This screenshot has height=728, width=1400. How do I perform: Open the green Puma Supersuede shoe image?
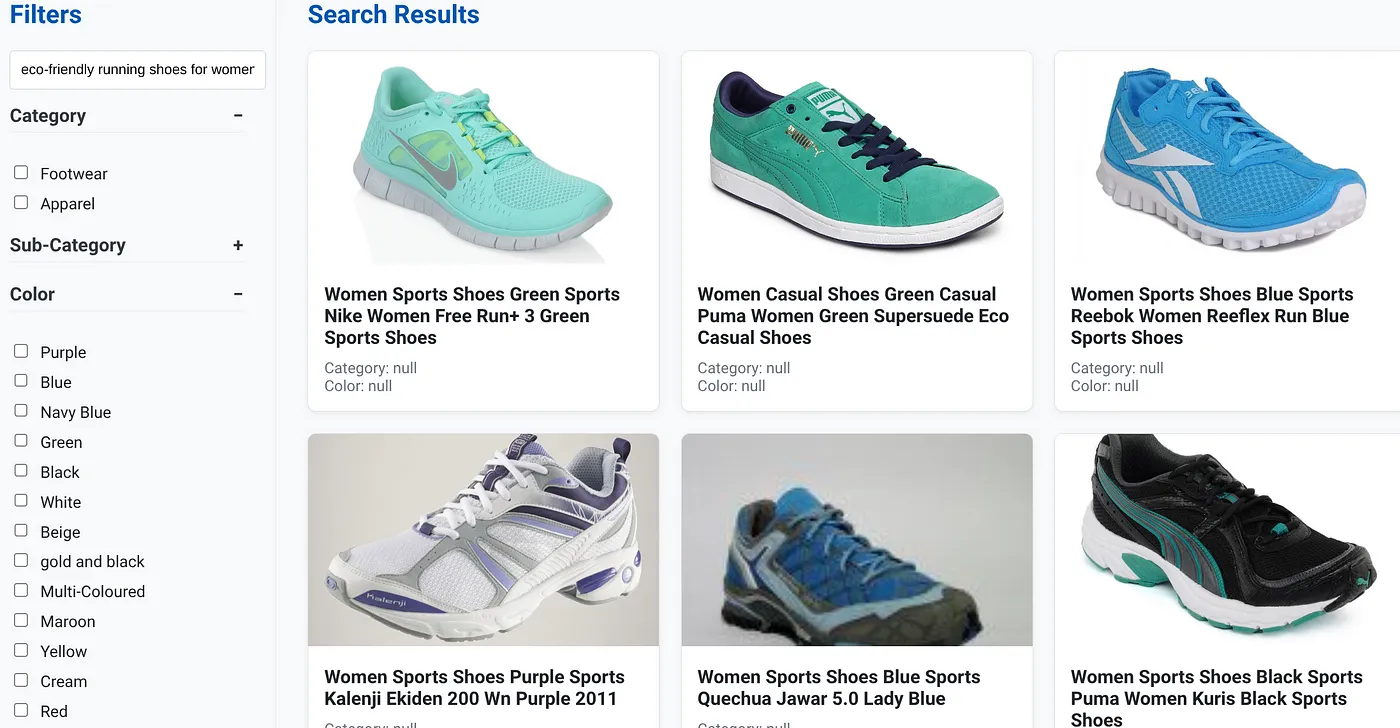(856, 160)
